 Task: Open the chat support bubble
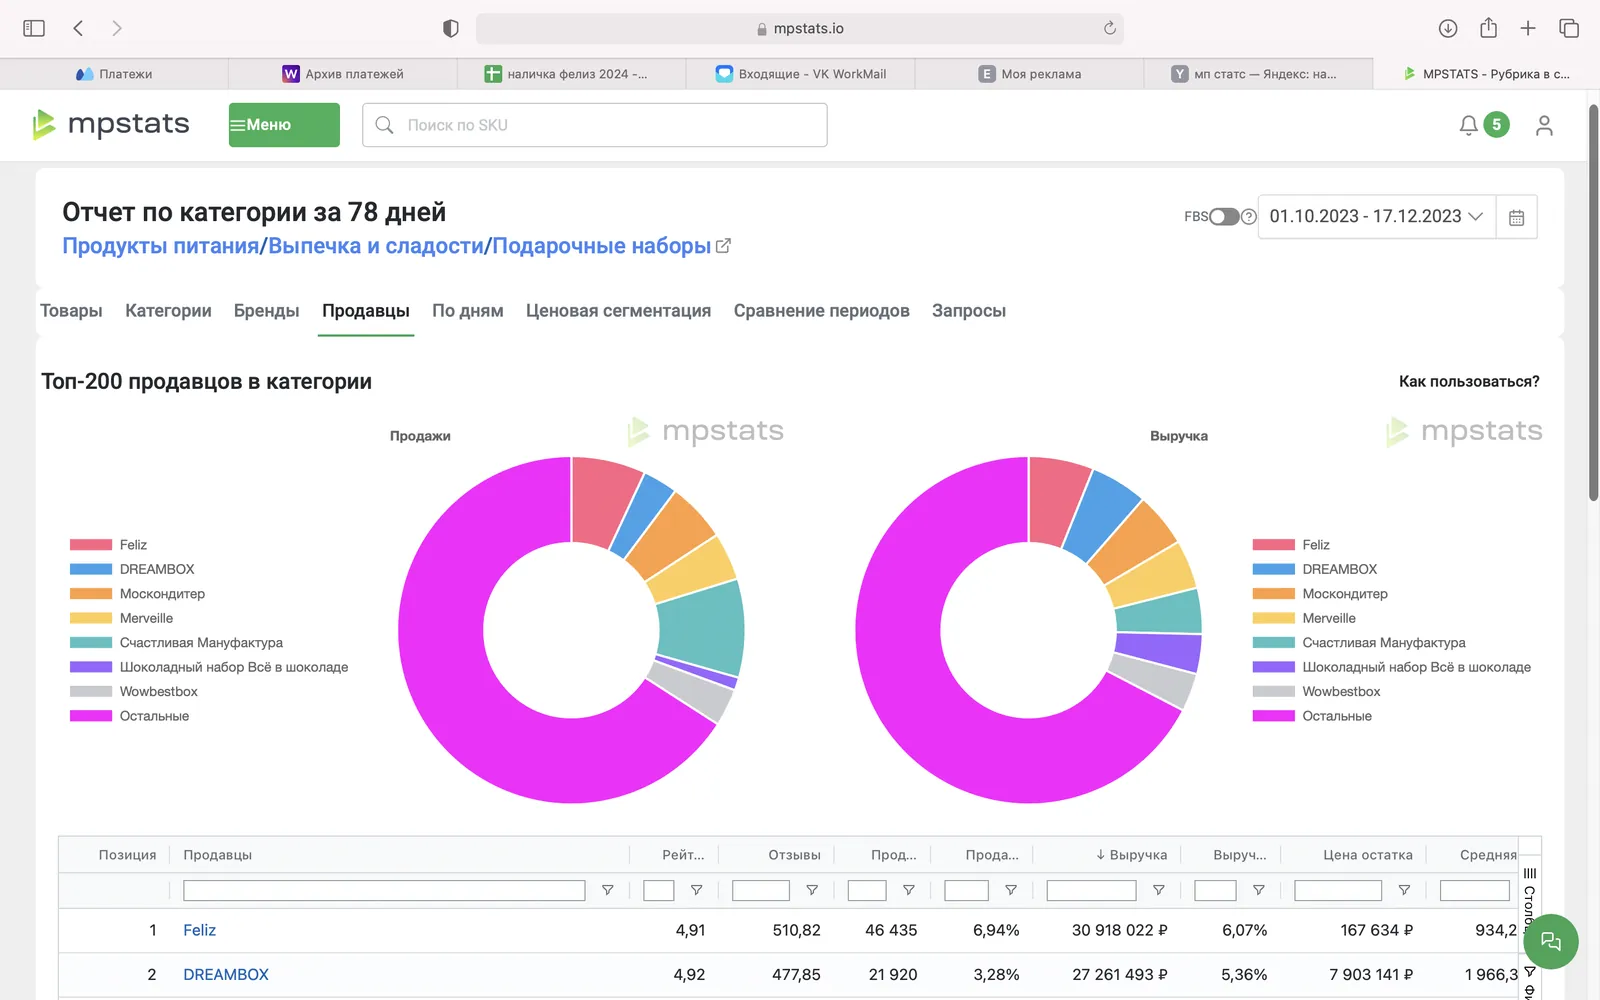pos(1551,941)
